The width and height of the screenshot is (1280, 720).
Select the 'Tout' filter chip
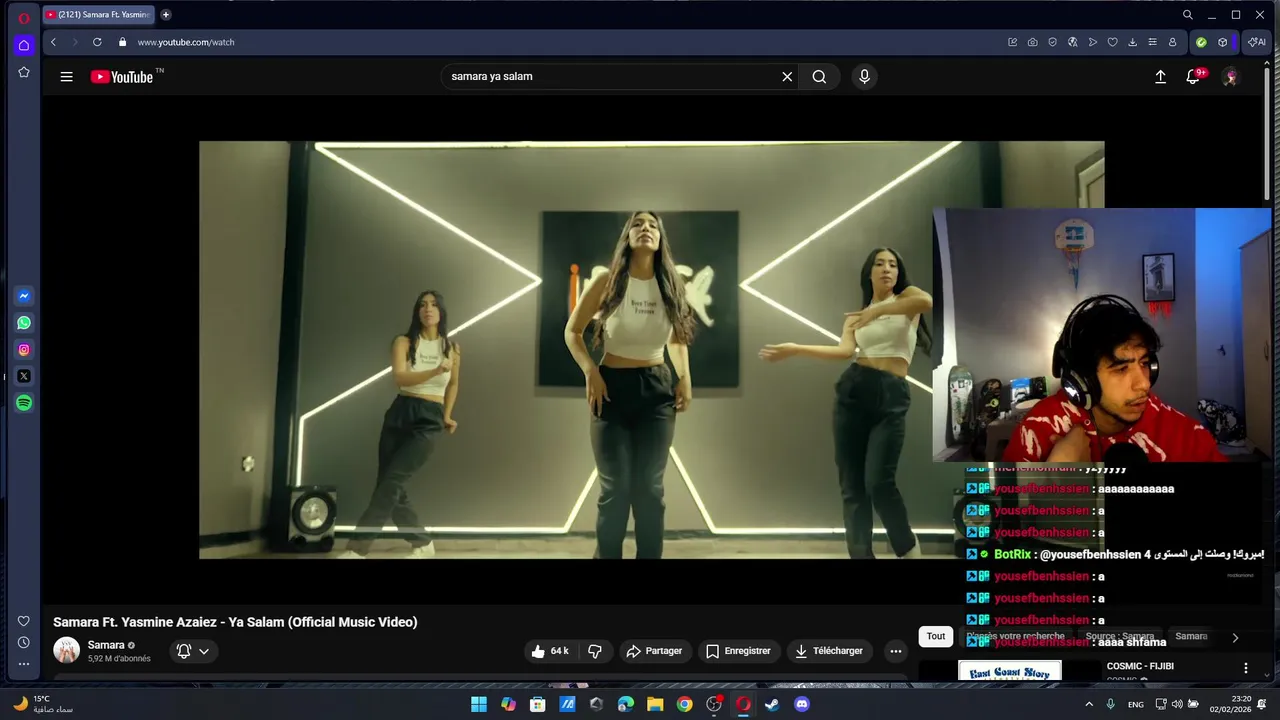pos(936,636)
